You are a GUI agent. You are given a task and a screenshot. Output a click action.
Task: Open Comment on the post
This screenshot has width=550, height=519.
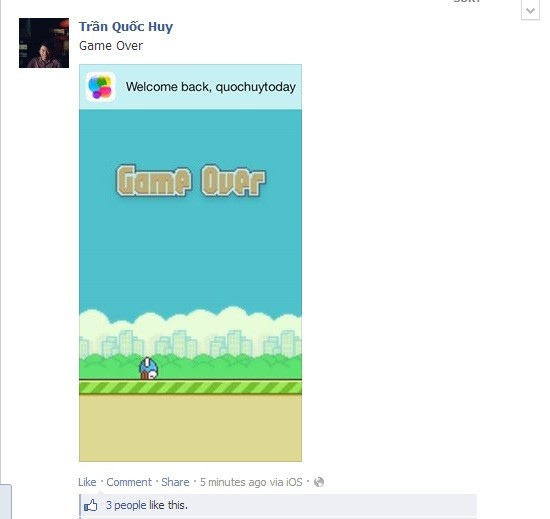click(129, 482)
